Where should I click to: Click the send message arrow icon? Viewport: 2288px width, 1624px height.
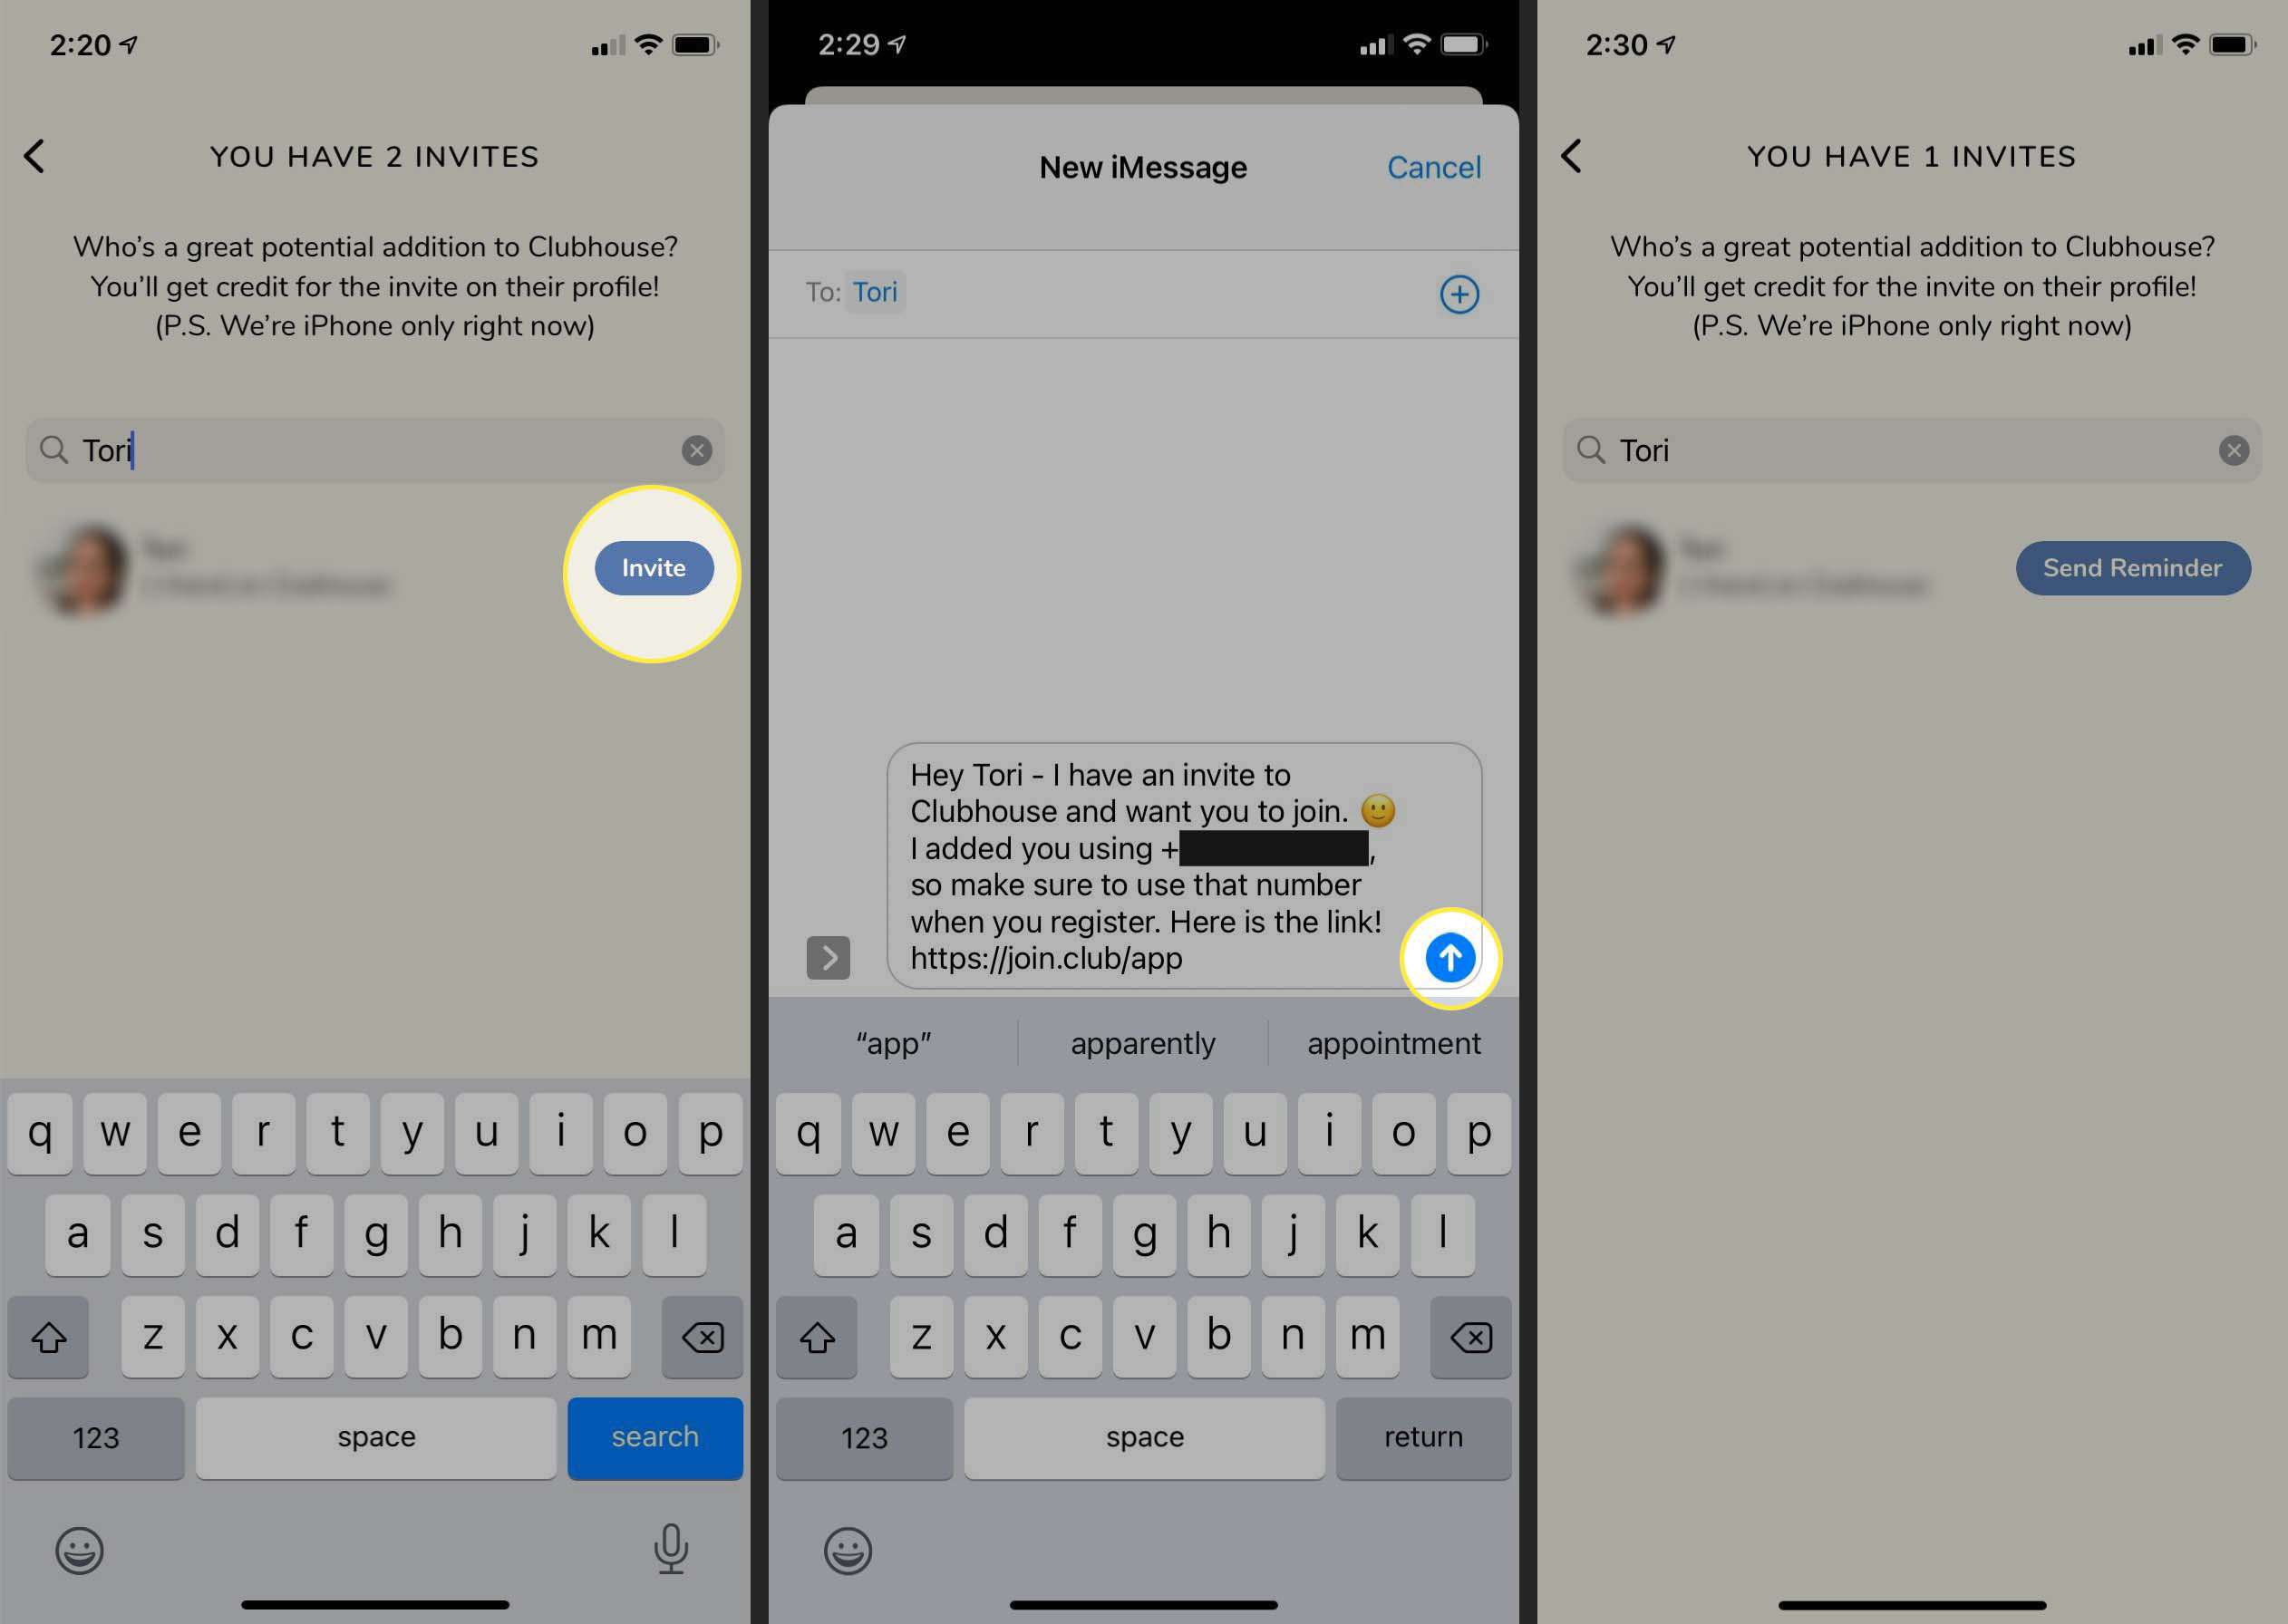(1448, 956)
